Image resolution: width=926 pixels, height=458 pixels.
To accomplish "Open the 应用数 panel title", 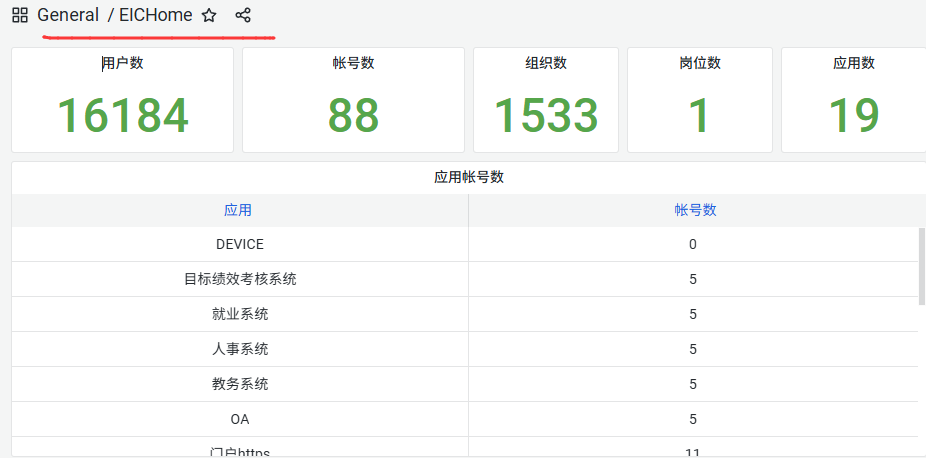I will click(x=854, y=63).
